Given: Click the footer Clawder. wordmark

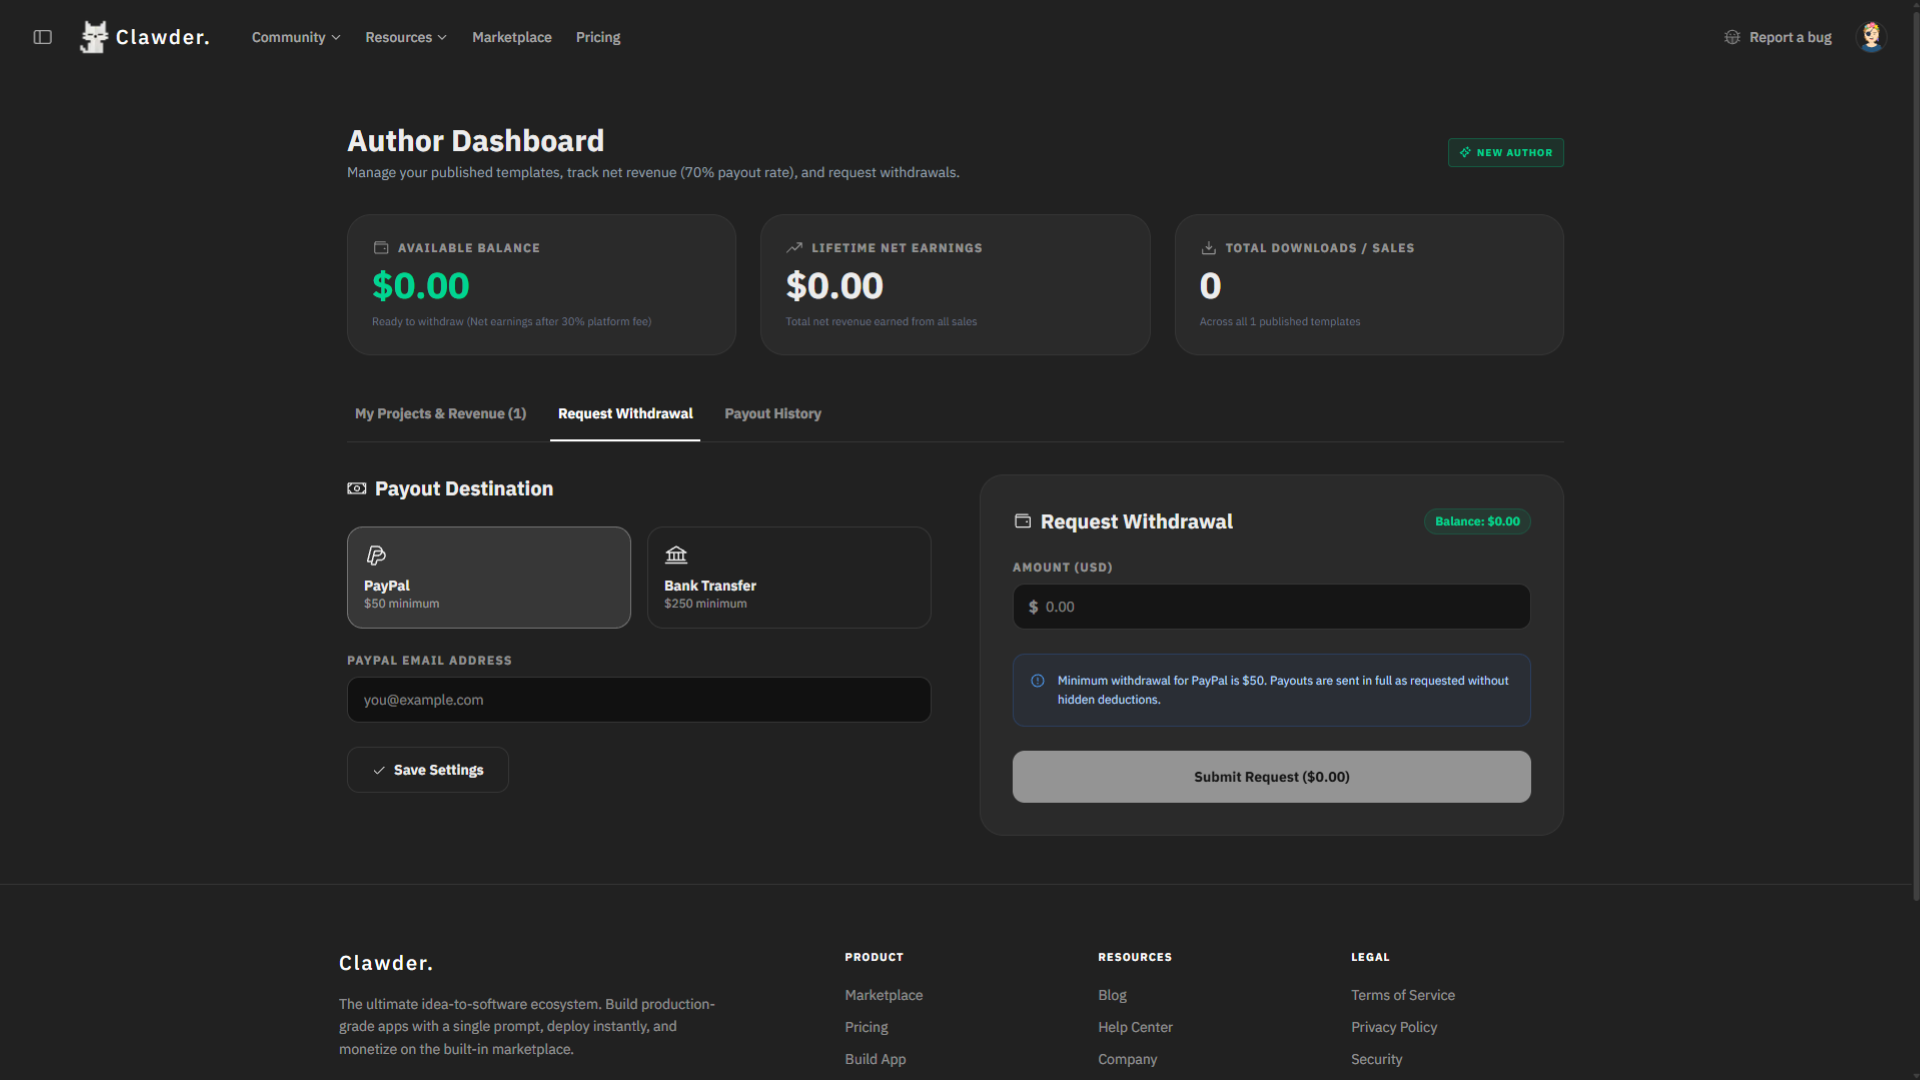Looking at the screenshot, I should tap(386, 963).
